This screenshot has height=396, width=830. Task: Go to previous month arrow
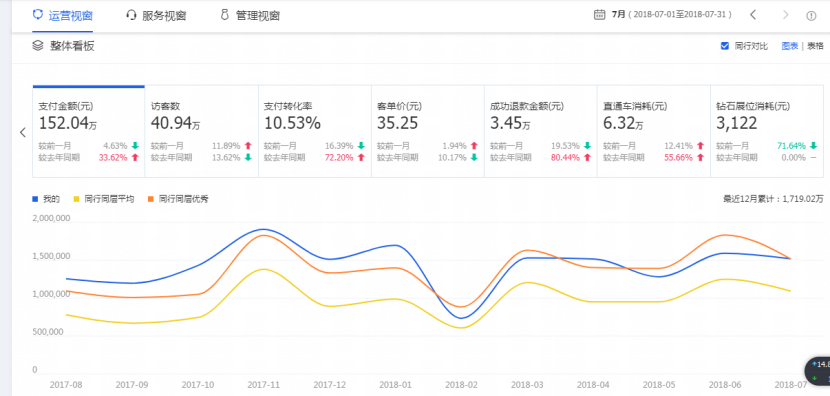click(x=753, y=15)
